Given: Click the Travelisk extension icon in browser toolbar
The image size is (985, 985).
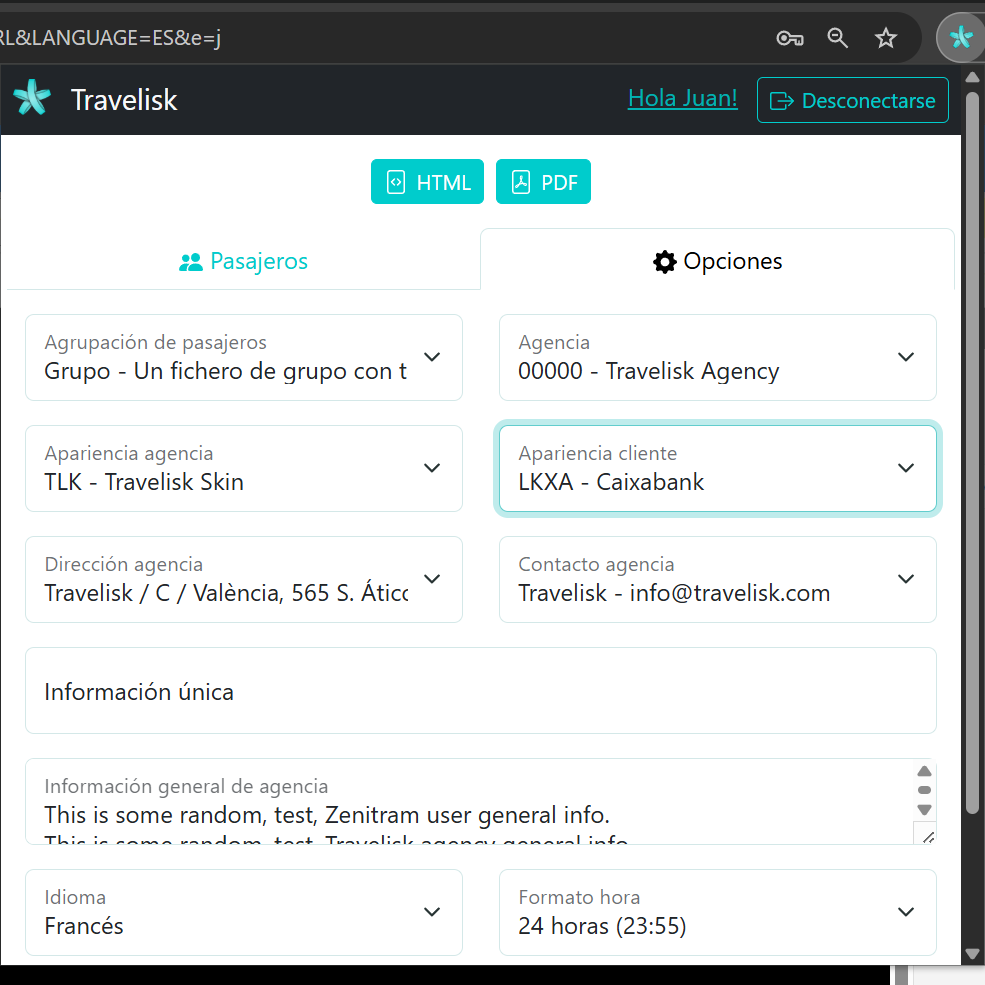Looking at the screenshot, I should pos(961,38).
